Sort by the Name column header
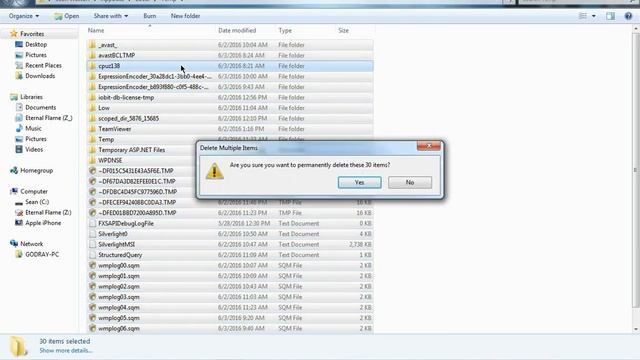640x360 pixels. click(x=96, y=31)
